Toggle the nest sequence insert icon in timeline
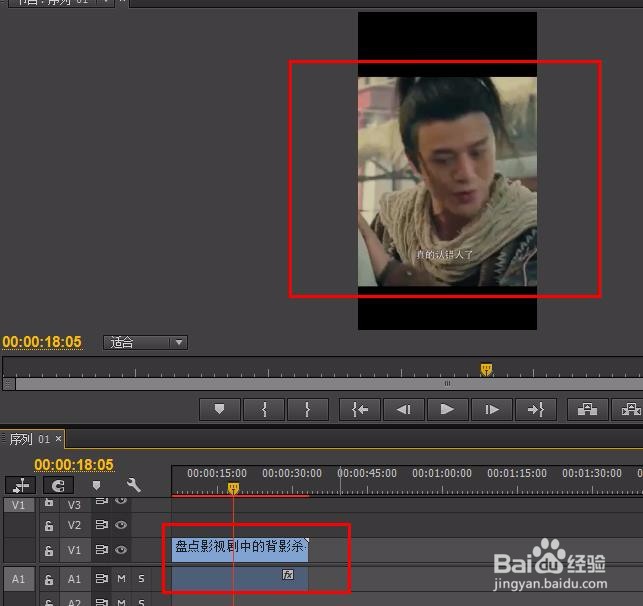This screenshot has height=606, width=643. coord(21,485)
